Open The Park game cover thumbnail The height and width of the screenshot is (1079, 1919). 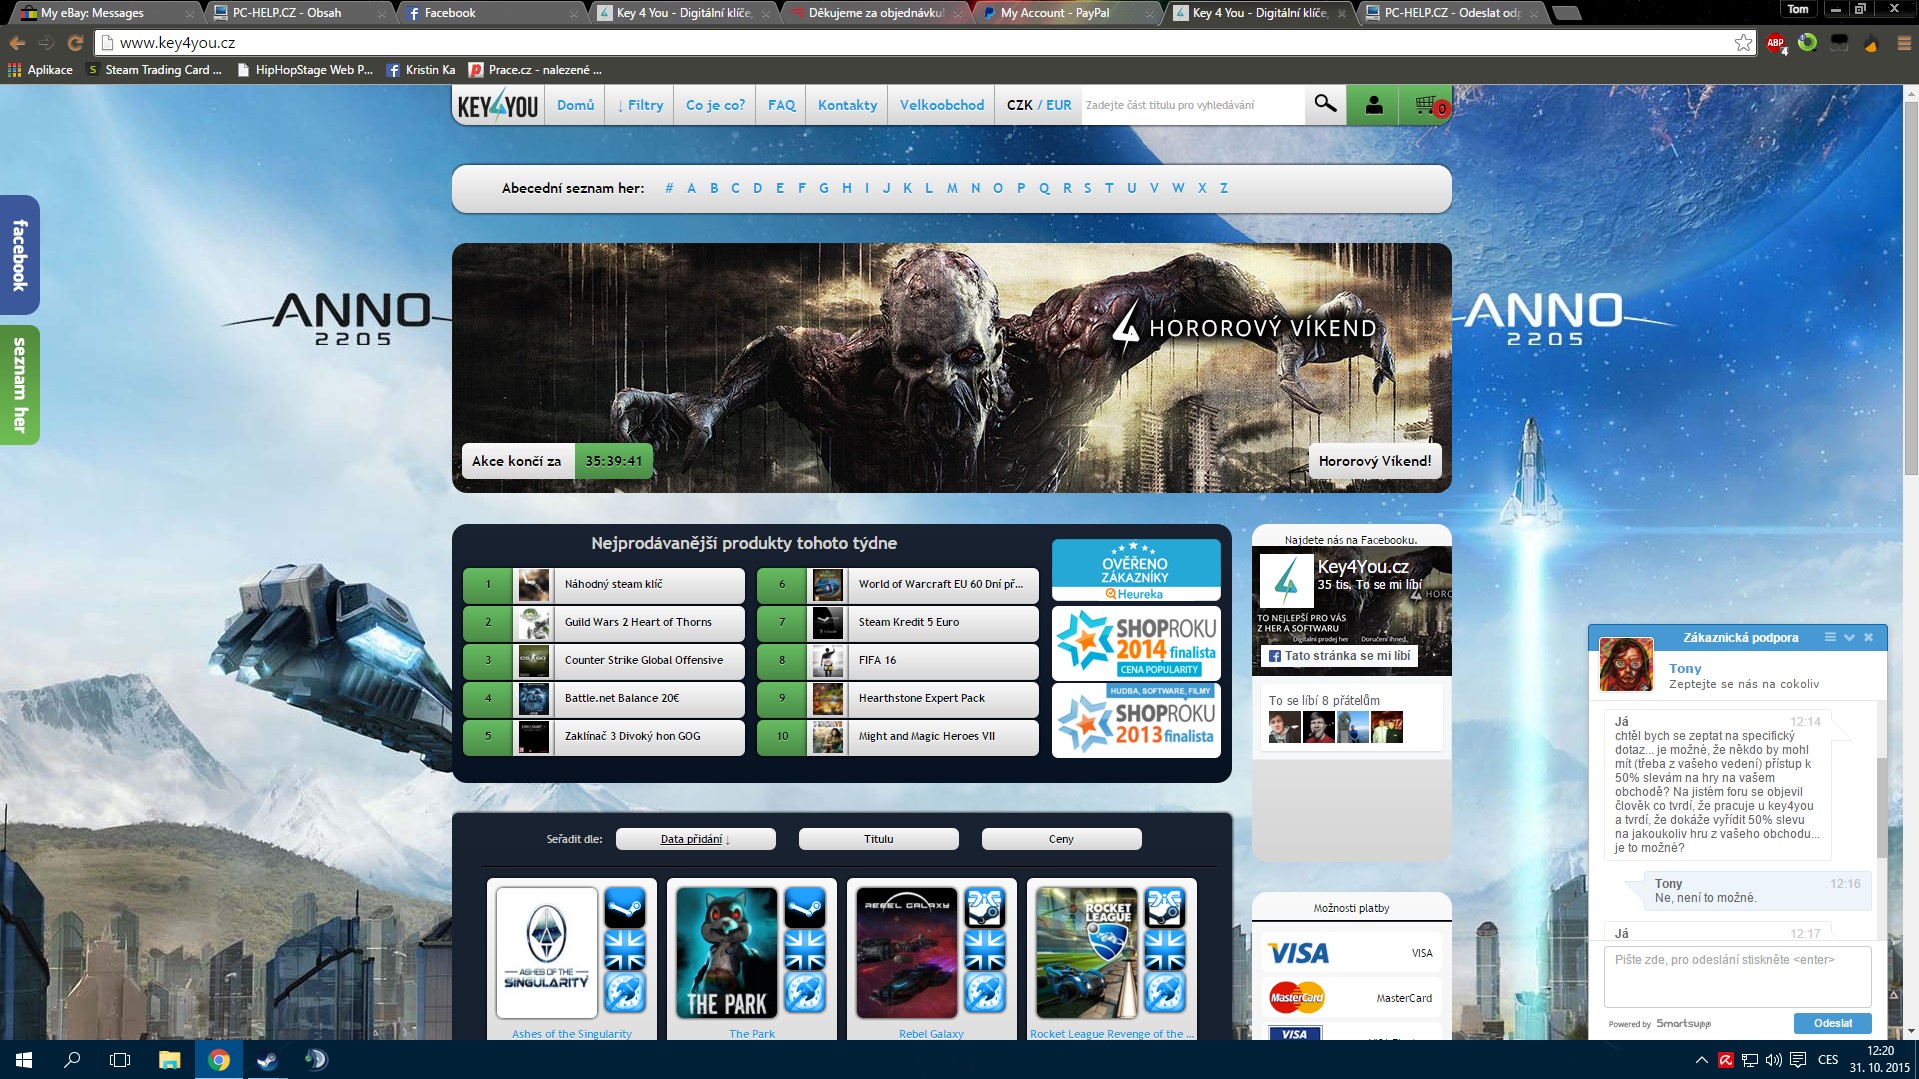point(726,952)
